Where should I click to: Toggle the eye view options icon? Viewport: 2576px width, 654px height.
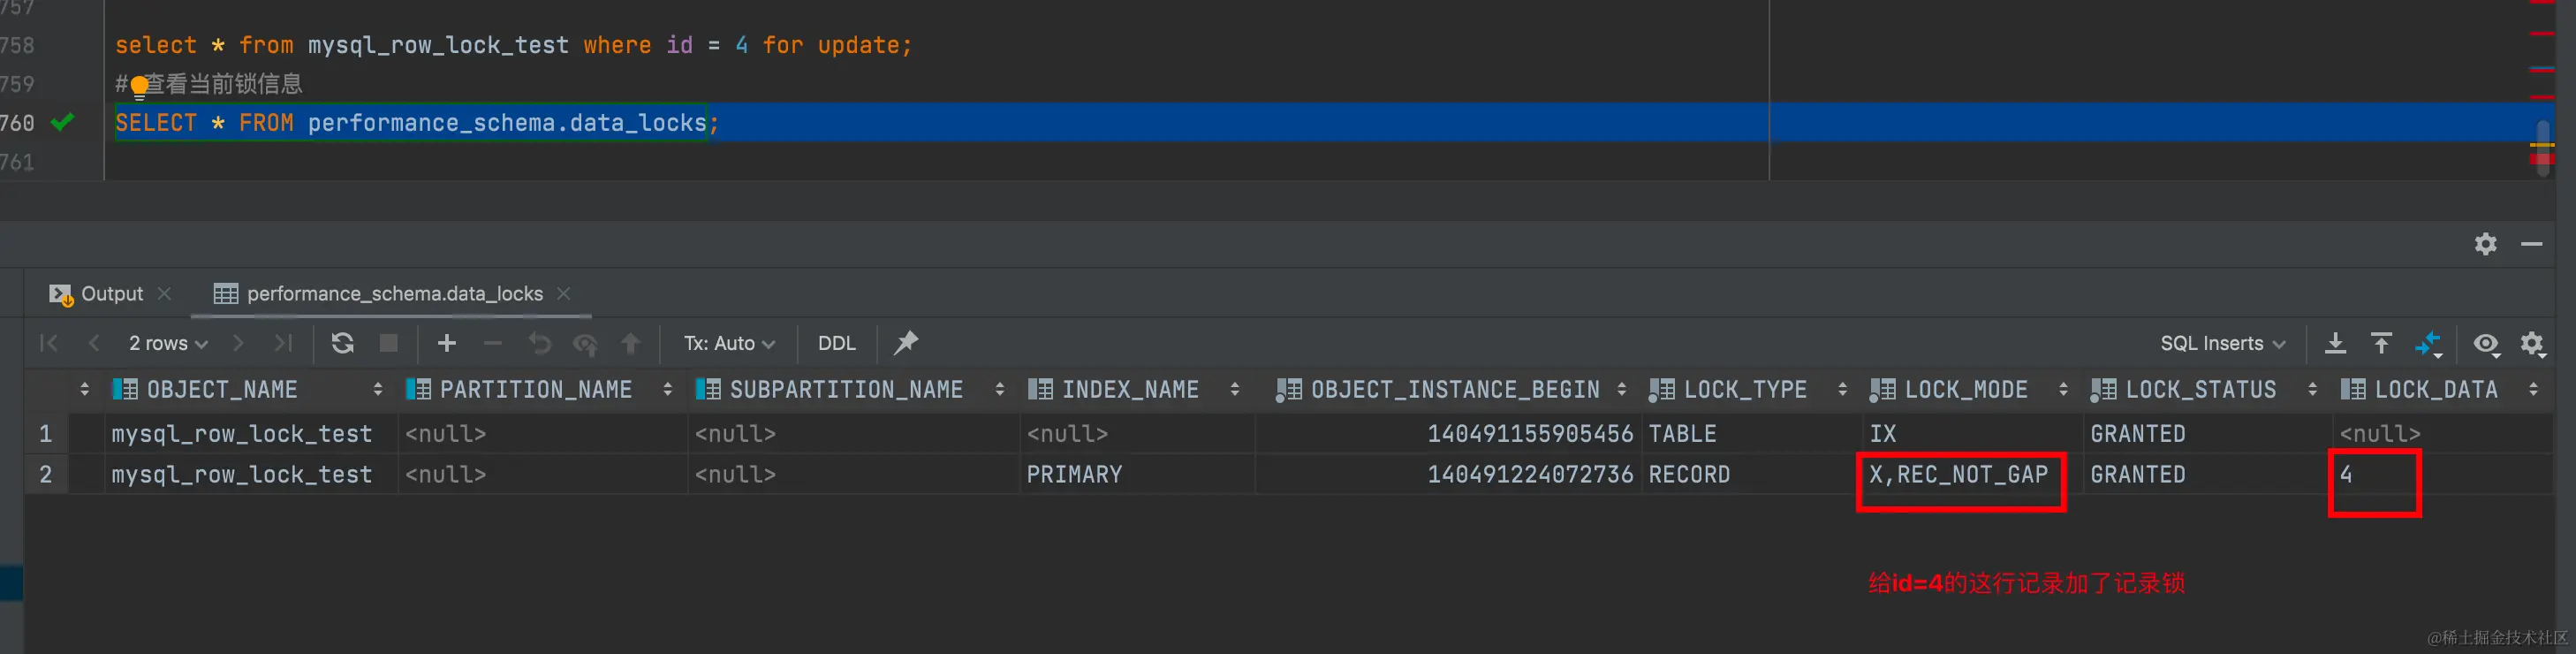pyautogui.click(x=2486, y=343)
